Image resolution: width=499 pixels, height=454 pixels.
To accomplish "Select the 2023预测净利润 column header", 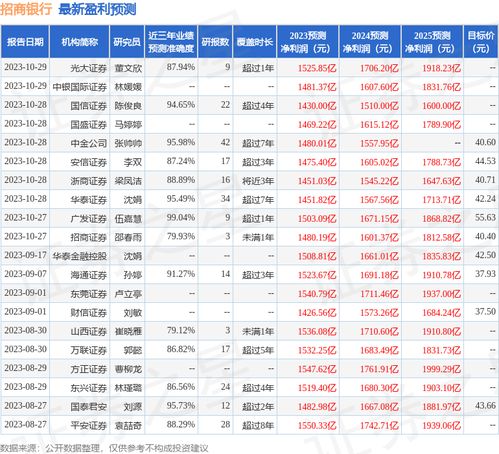I will click(308, 42).
